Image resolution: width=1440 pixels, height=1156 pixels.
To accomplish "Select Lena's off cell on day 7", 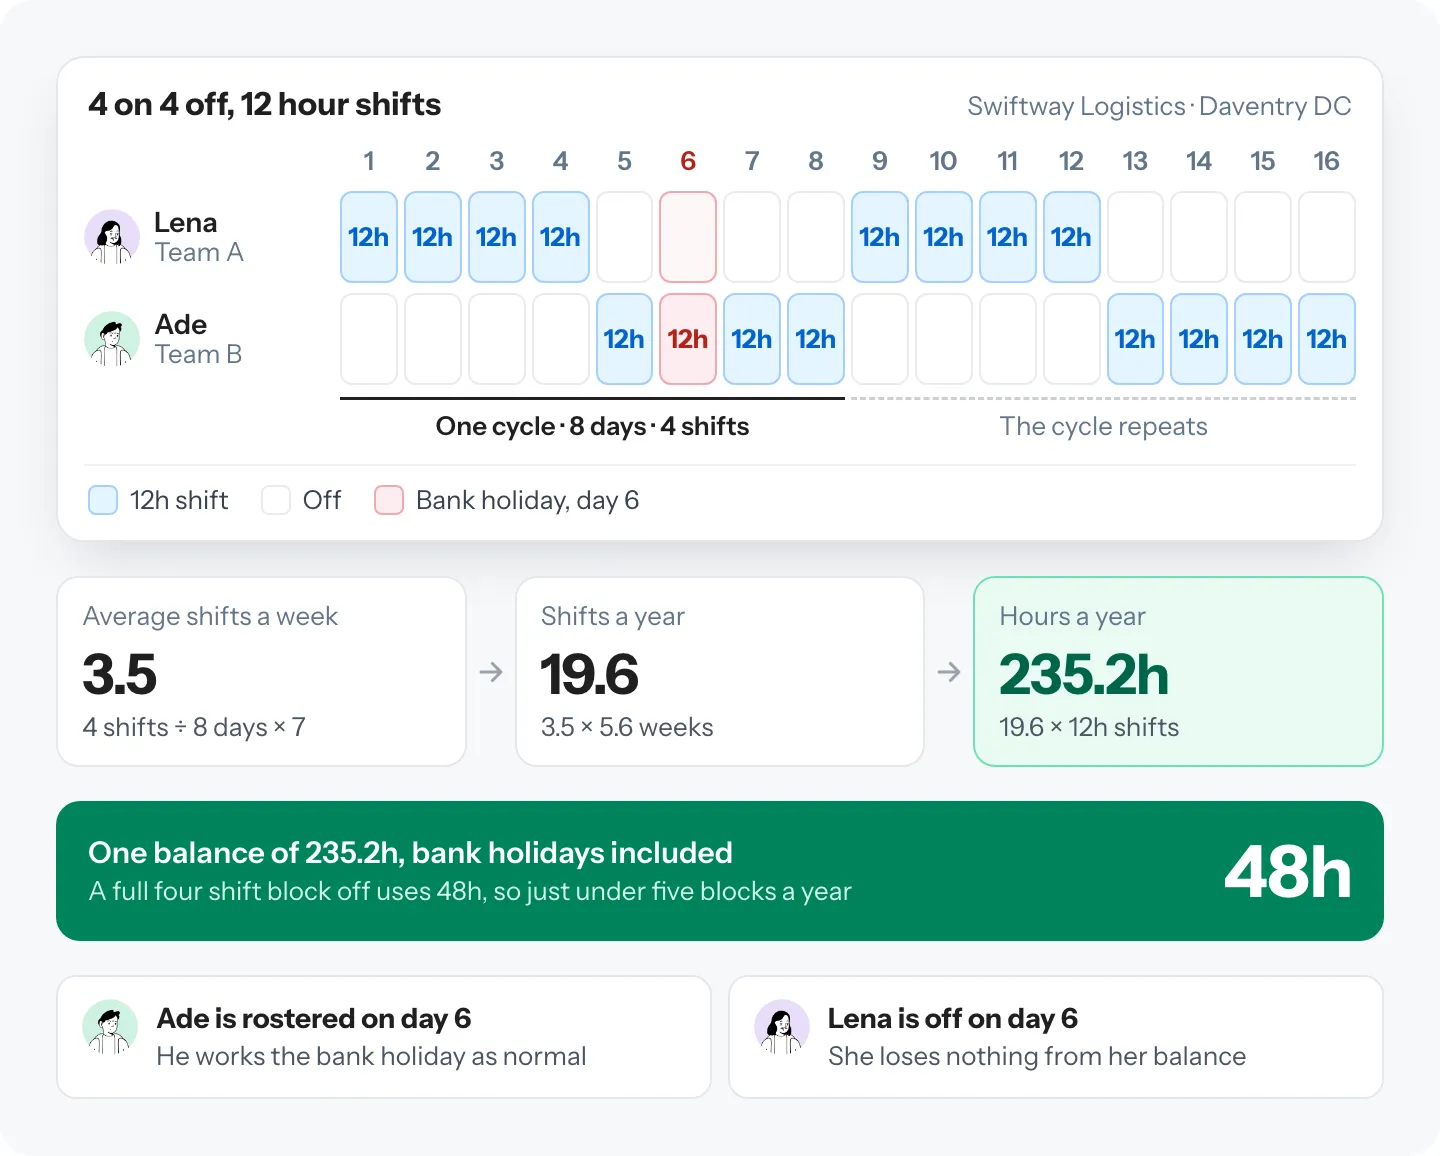I will pos(752,237).
